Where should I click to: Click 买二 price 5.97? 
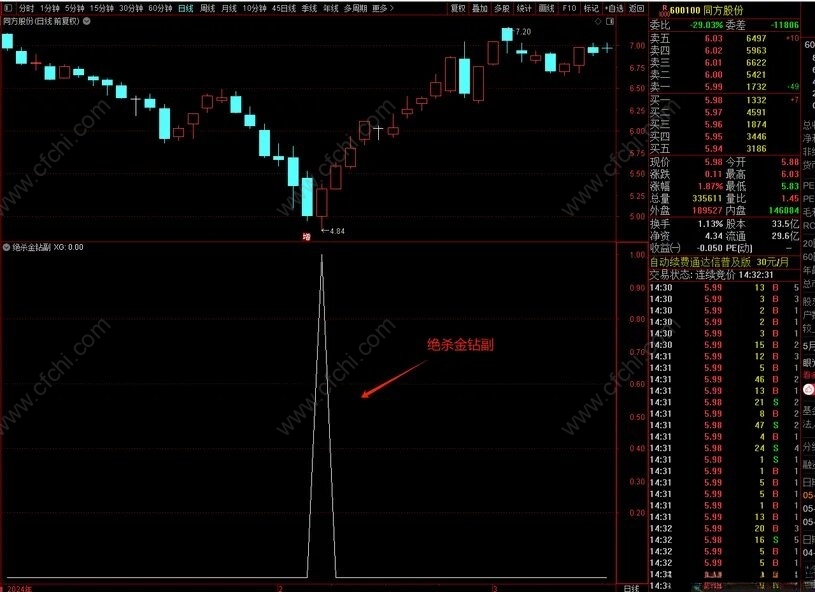tap(714, 112)
